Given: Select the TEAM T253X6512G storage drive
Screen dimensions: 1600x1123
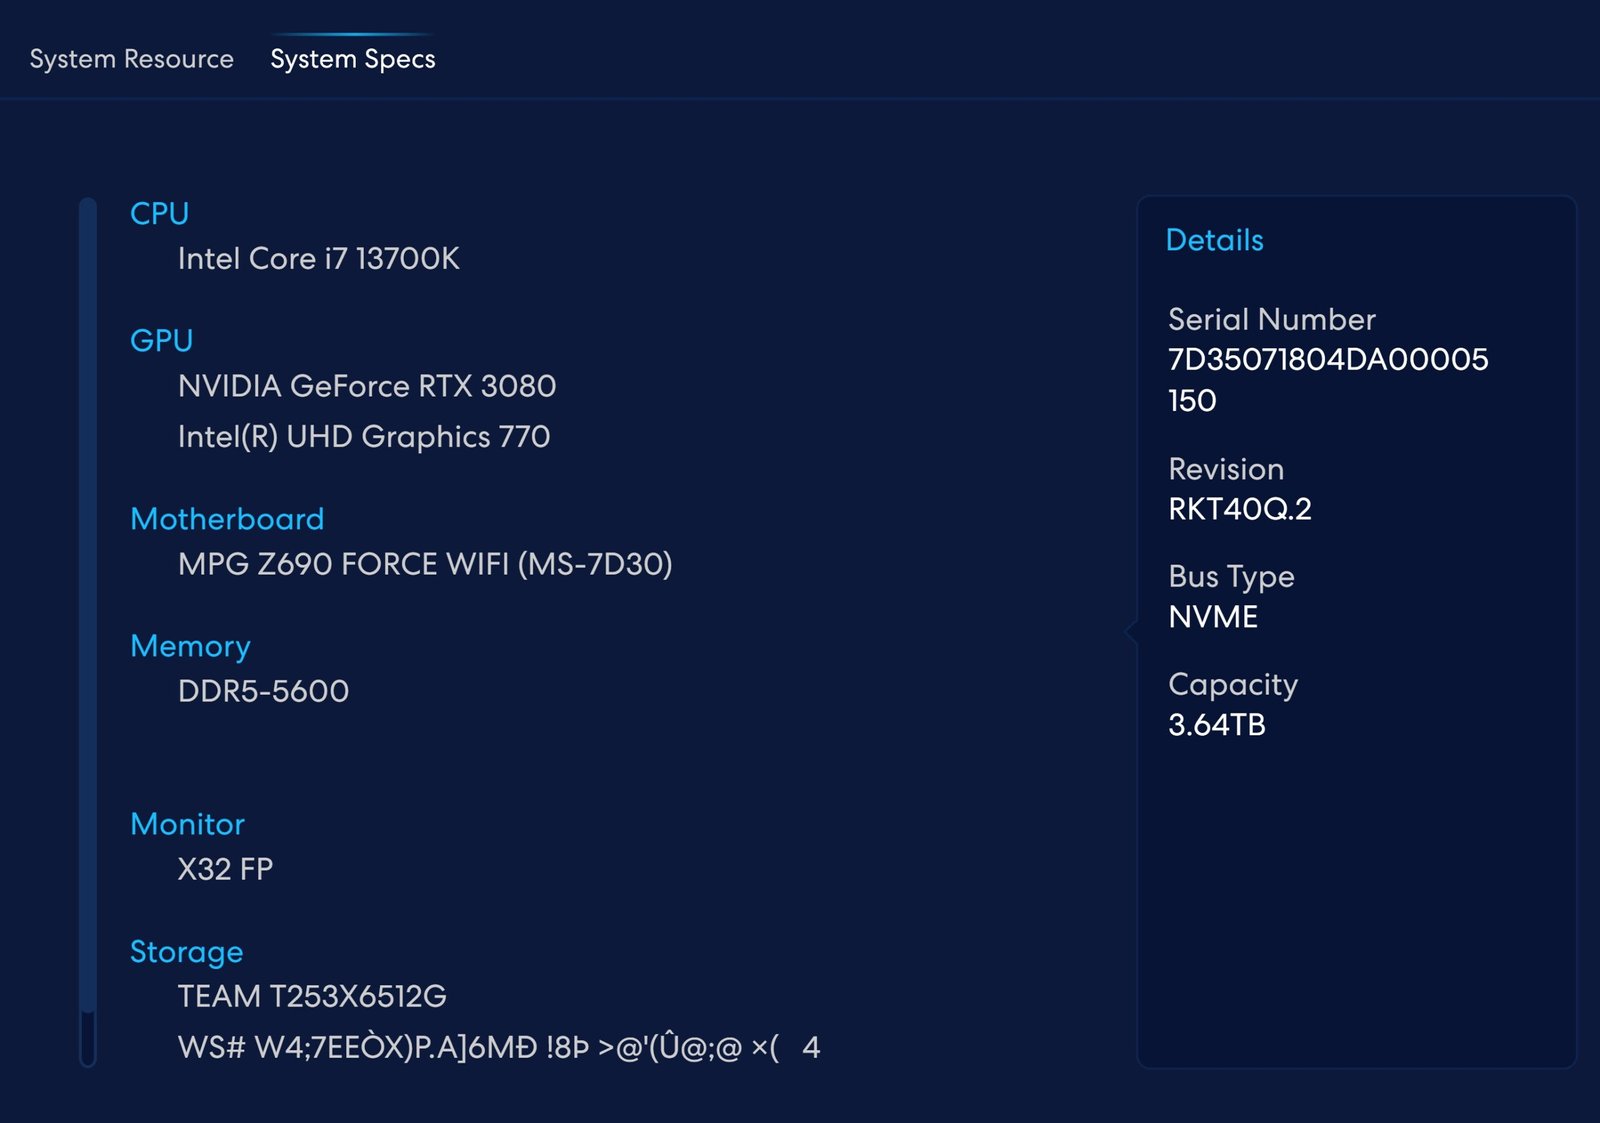Looking at the screenshot, I should pos(312,996).
